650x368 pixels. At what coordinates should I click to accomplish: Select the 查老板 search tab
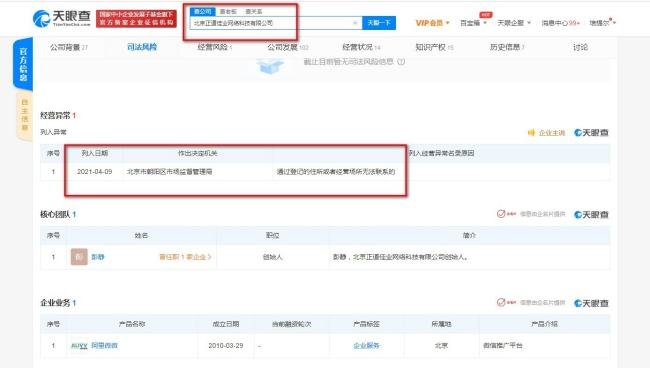[228, 12]
